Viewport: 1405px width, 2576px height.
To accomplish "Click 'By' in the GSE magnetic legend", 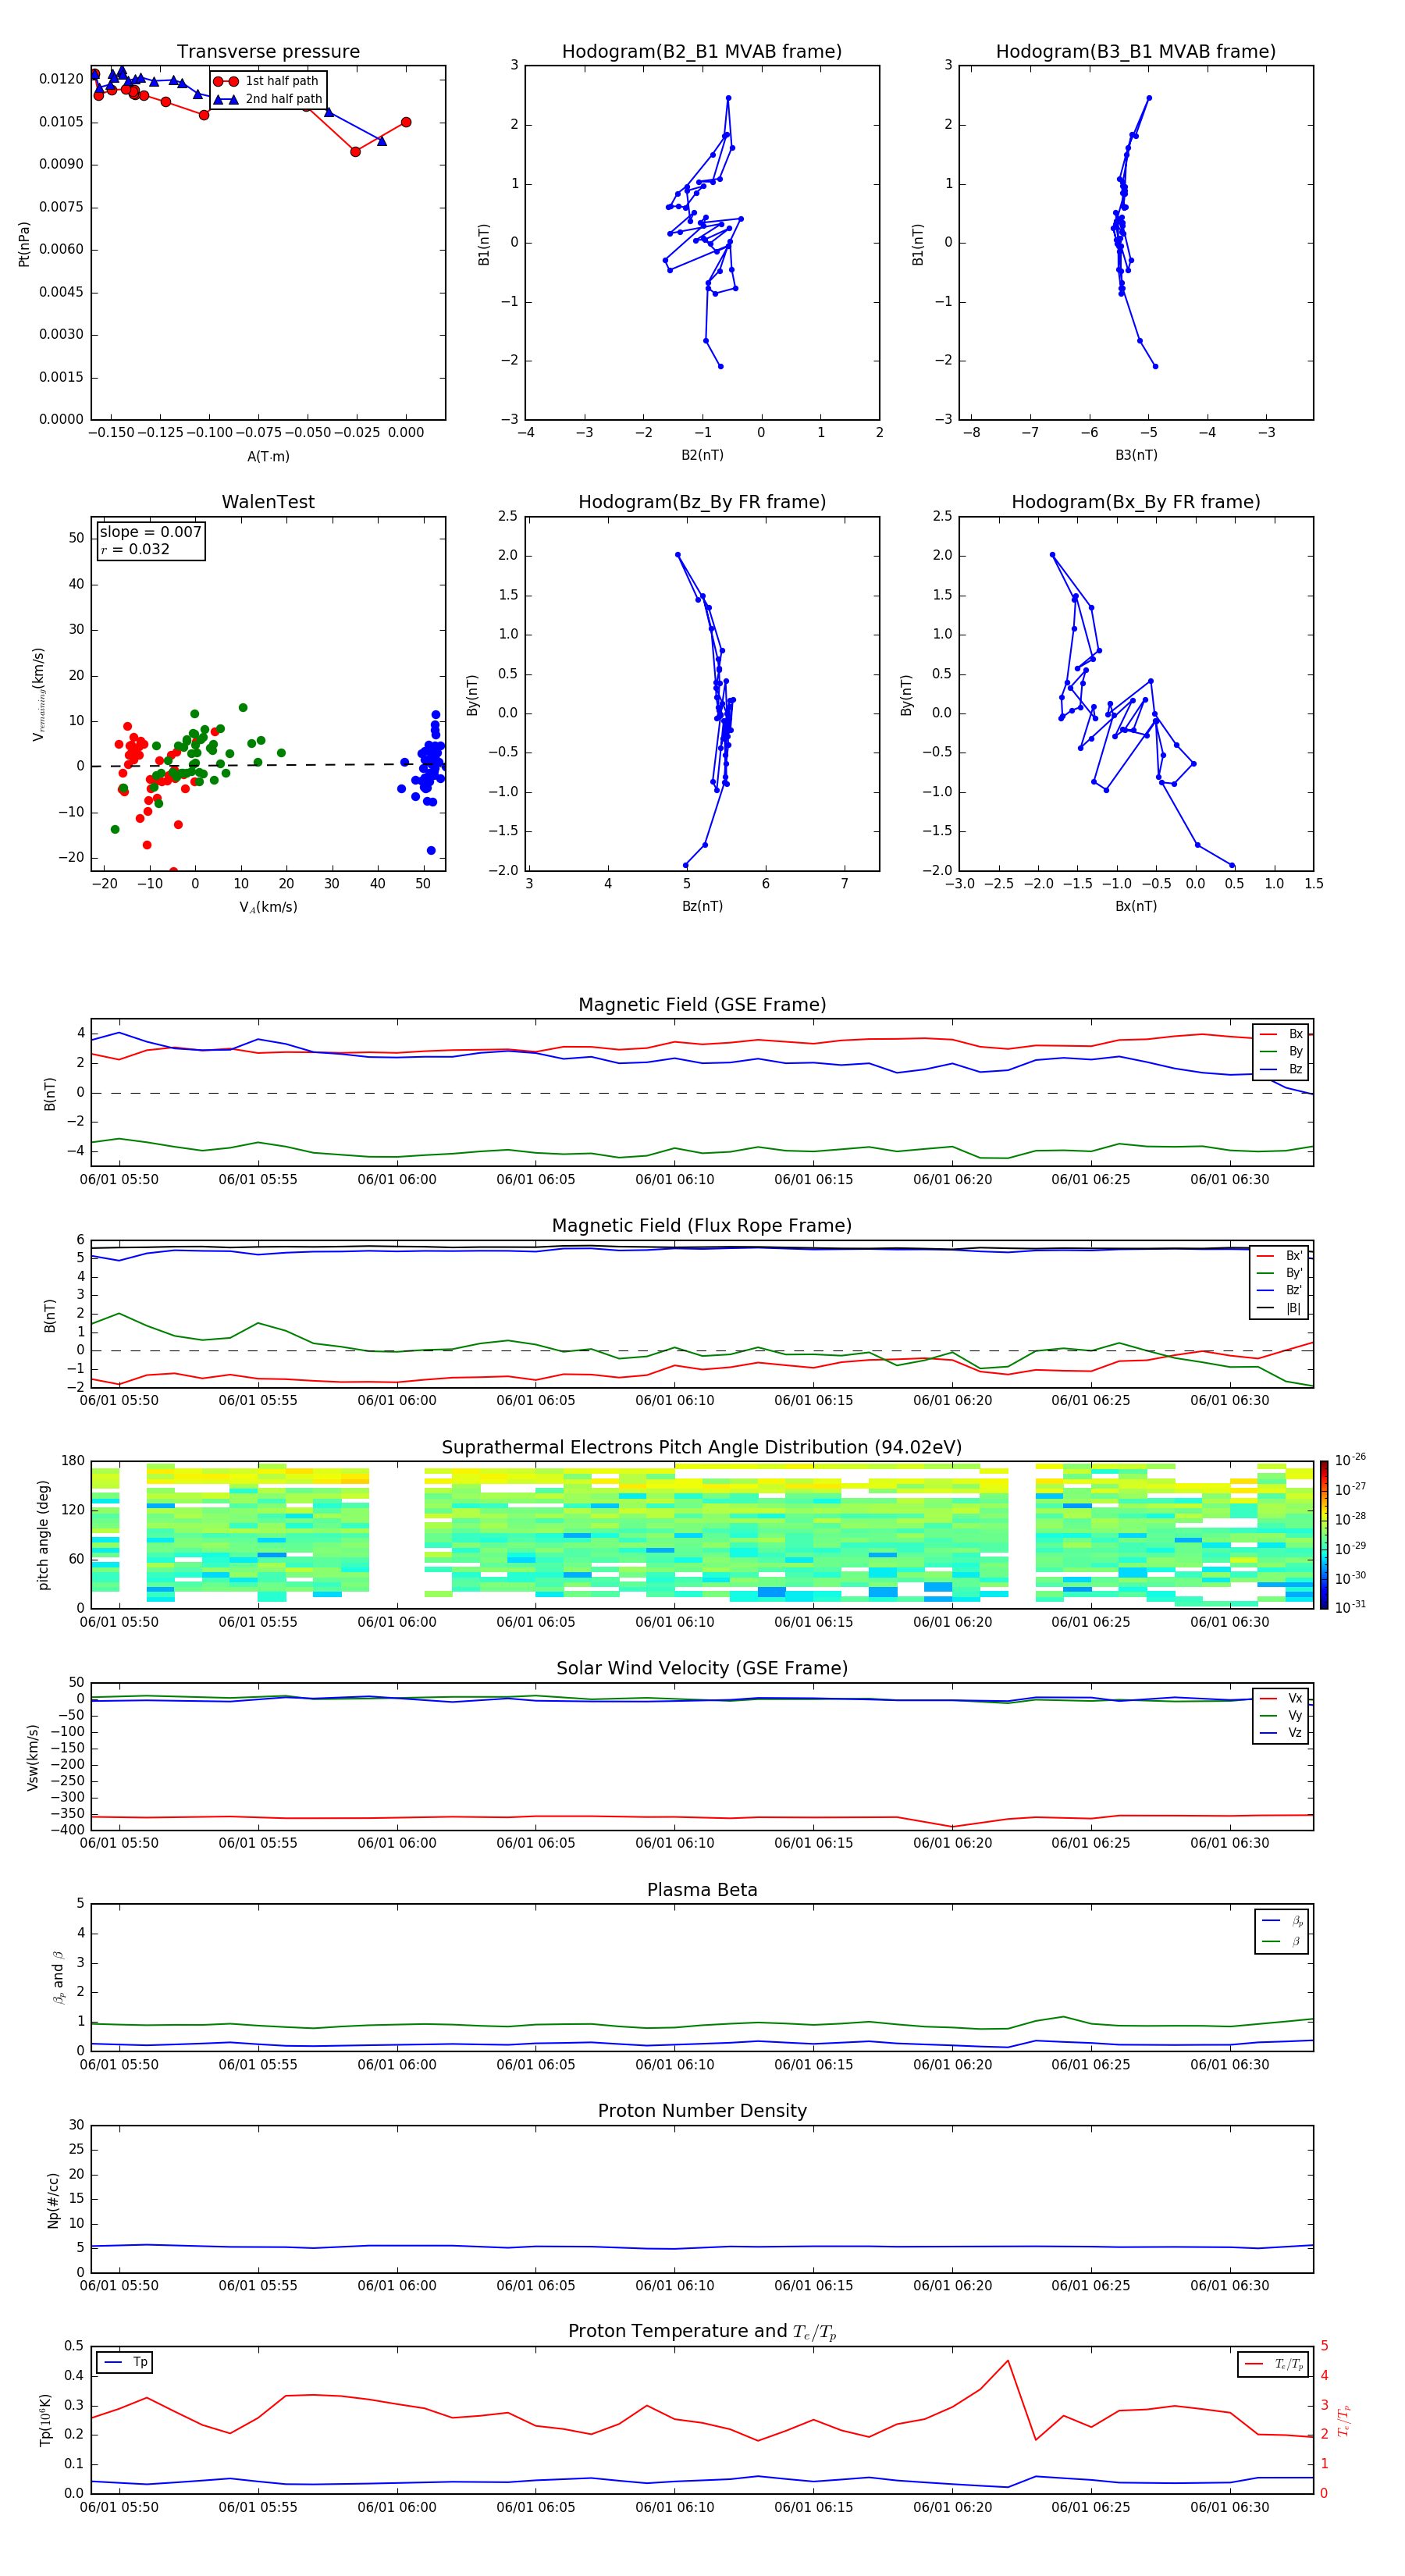I will pos(1282,1052).
